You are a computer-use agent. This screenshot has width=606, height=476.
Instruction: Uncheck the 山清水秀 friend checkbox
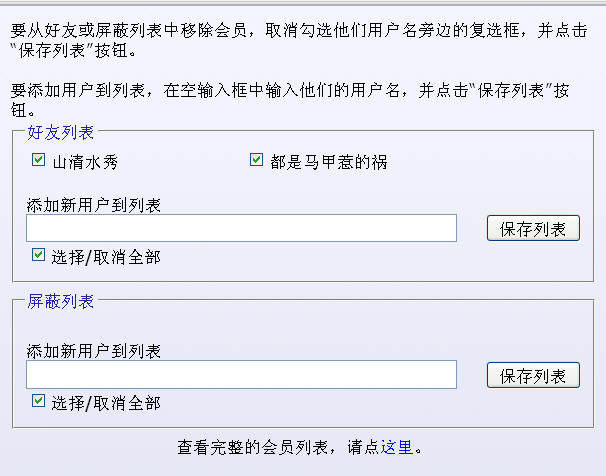pos(39,160)
